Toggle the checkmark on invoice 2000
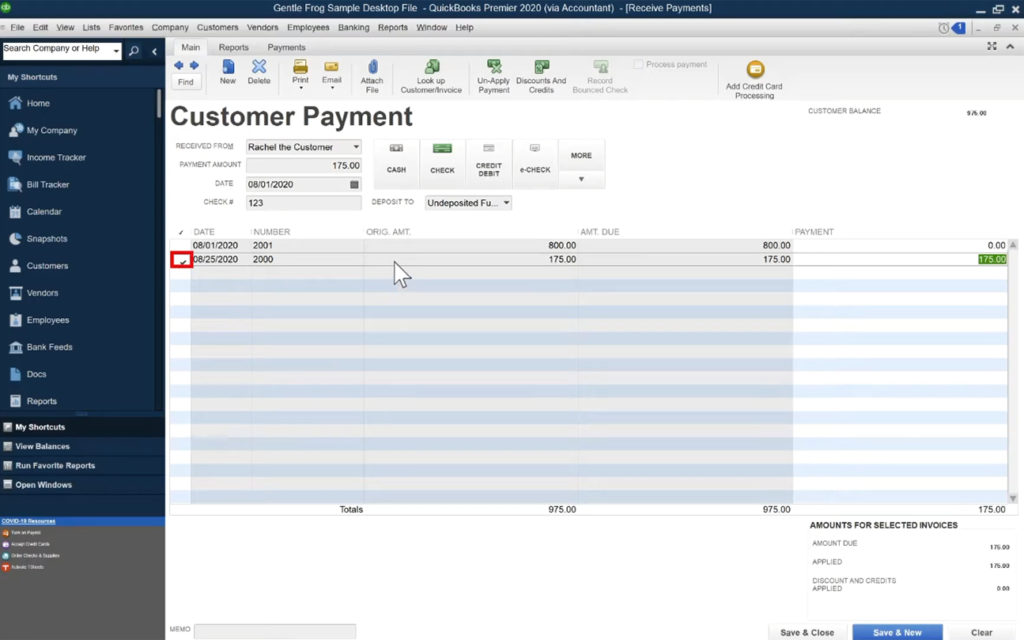The image size is (1024, 640). (x=181, y=259)
